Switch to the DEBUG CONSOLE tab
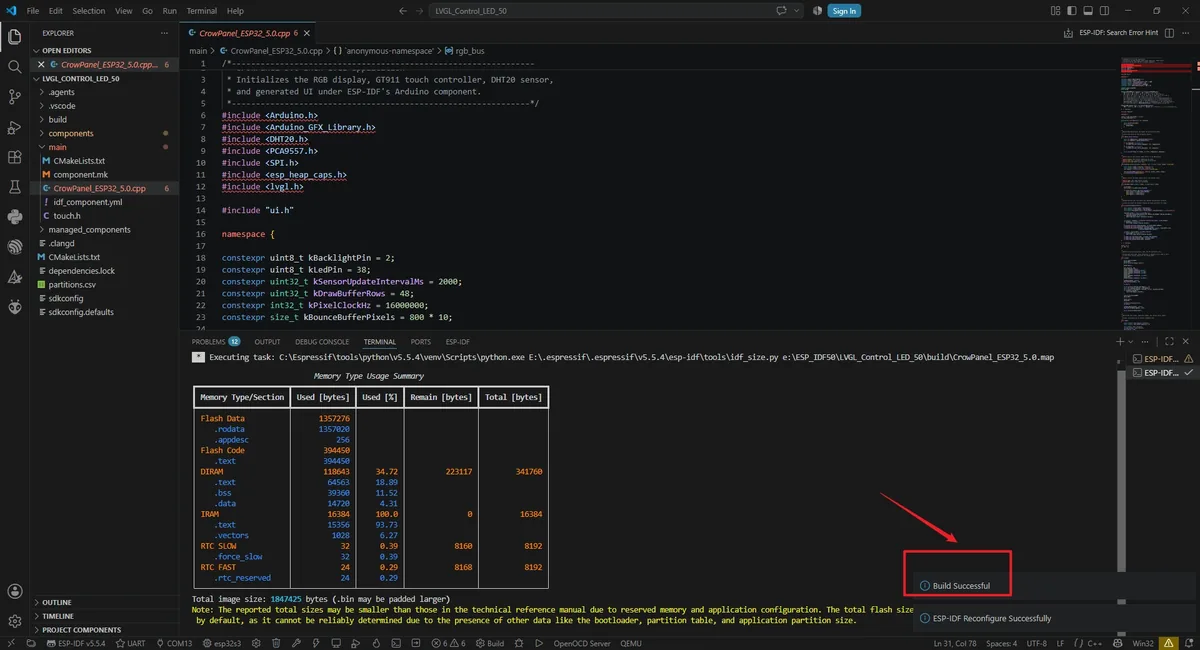The height and width of the screenshot is (650, 1200). click(322, 342)
